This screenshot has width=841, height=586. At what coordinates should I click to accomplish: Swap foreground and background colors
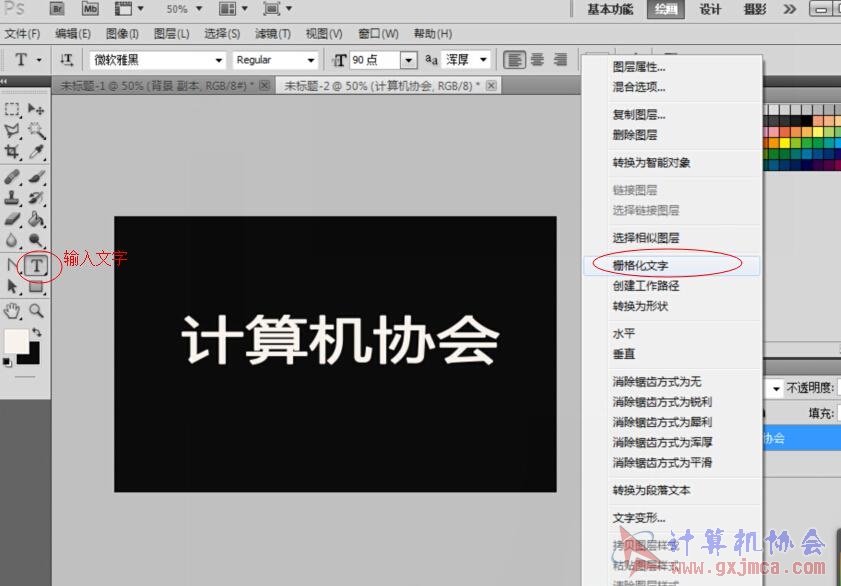point(37,332)
